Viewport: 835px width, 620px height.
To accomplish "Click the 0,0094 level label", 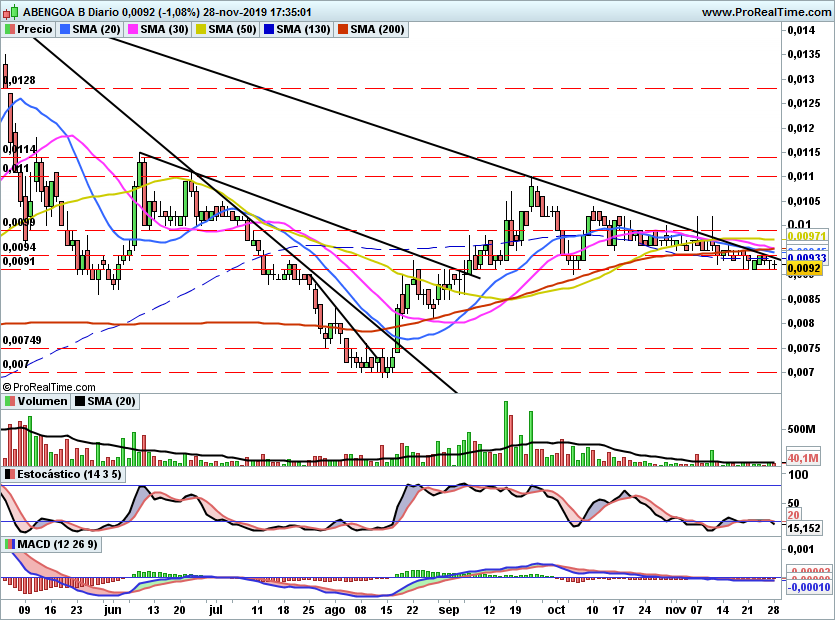I will point(19,247).
